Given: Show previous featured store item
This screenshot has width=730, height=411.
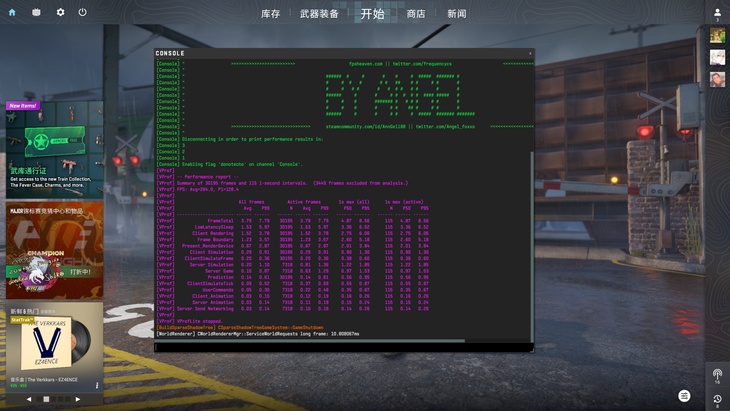Looking at the screenshot, I should pyautogui.click(x=29, y=399).
